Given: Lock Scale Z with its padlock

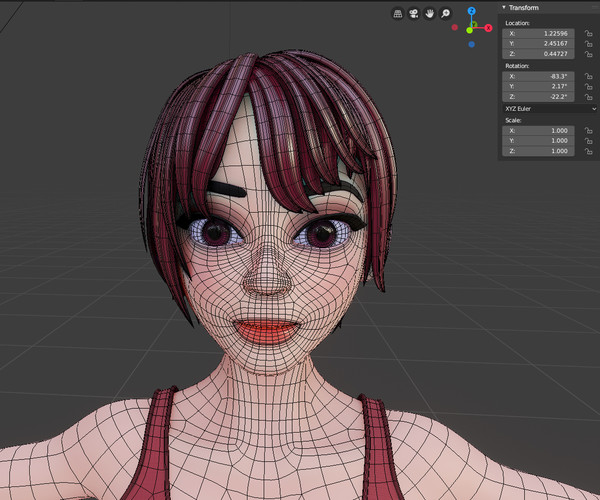Looking at the screenshot, I should click(x=588, y=151).
